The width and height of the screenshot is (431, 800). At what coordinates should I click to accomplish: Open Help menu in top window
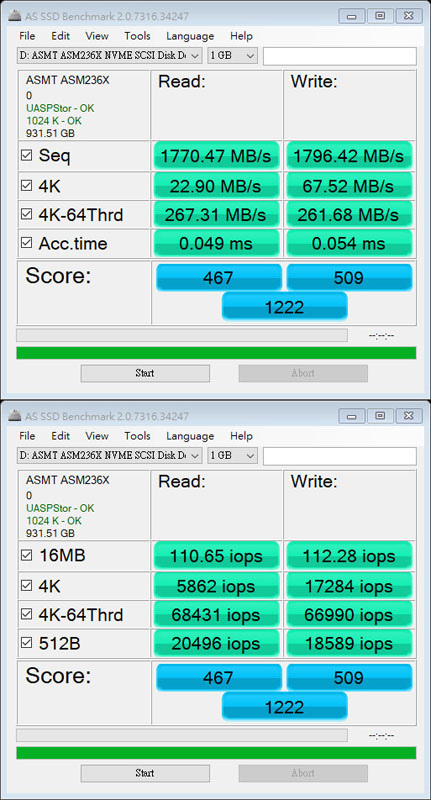tap(241, 36)
